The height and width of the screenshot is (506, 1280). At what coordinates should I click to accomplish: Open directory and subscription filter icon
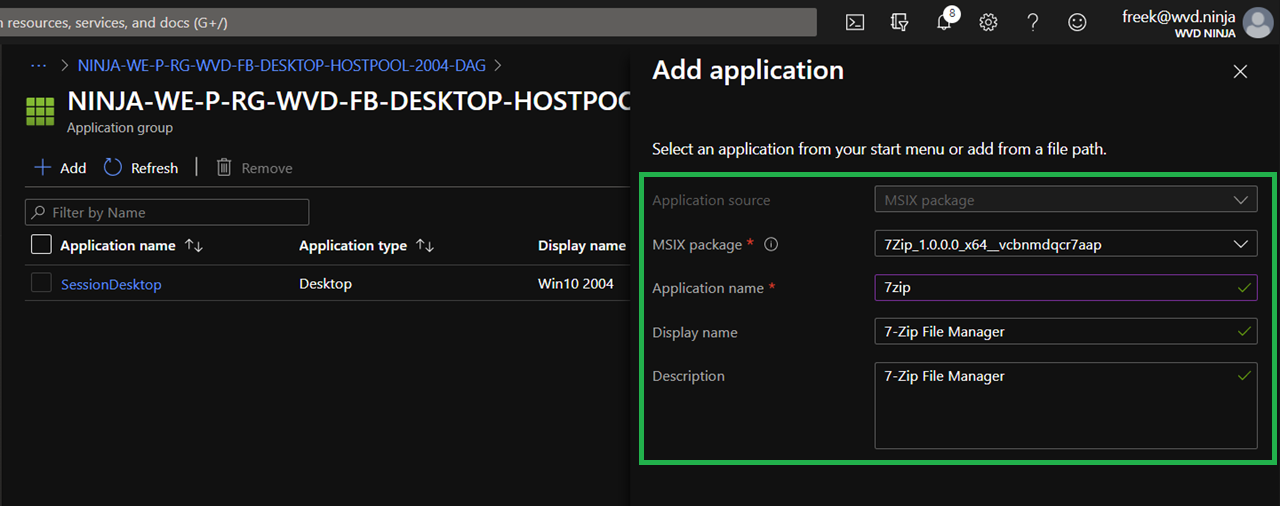click(899, 22)
